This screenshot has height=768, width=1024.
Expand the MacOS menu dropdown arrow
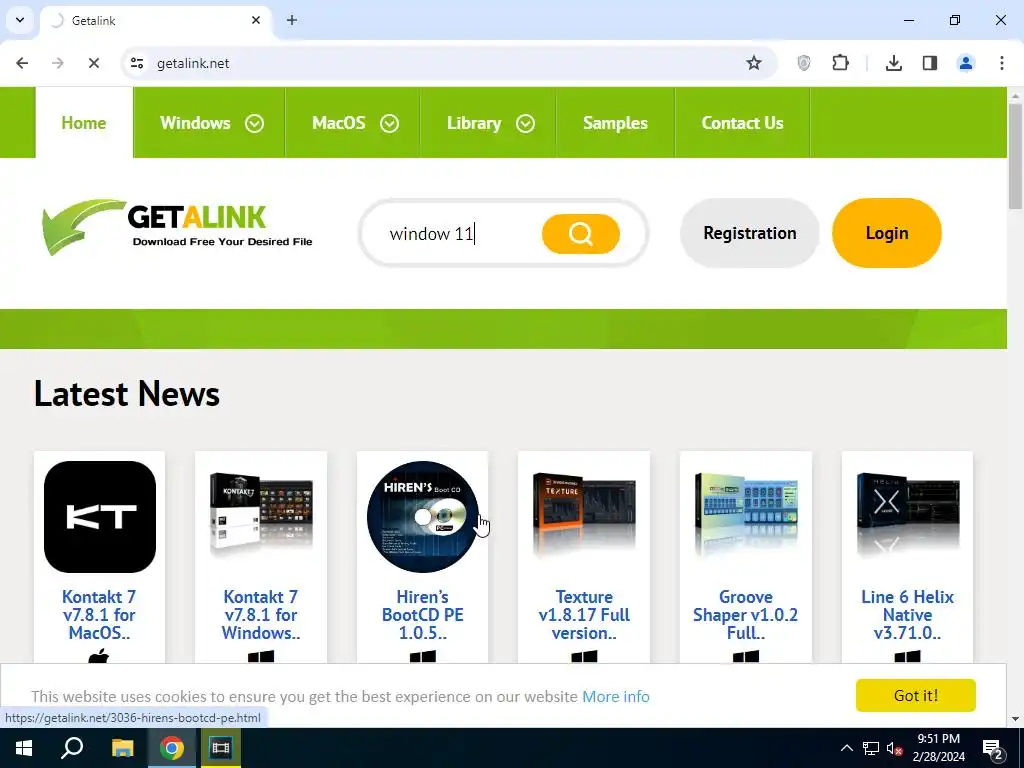click(389, 123)
